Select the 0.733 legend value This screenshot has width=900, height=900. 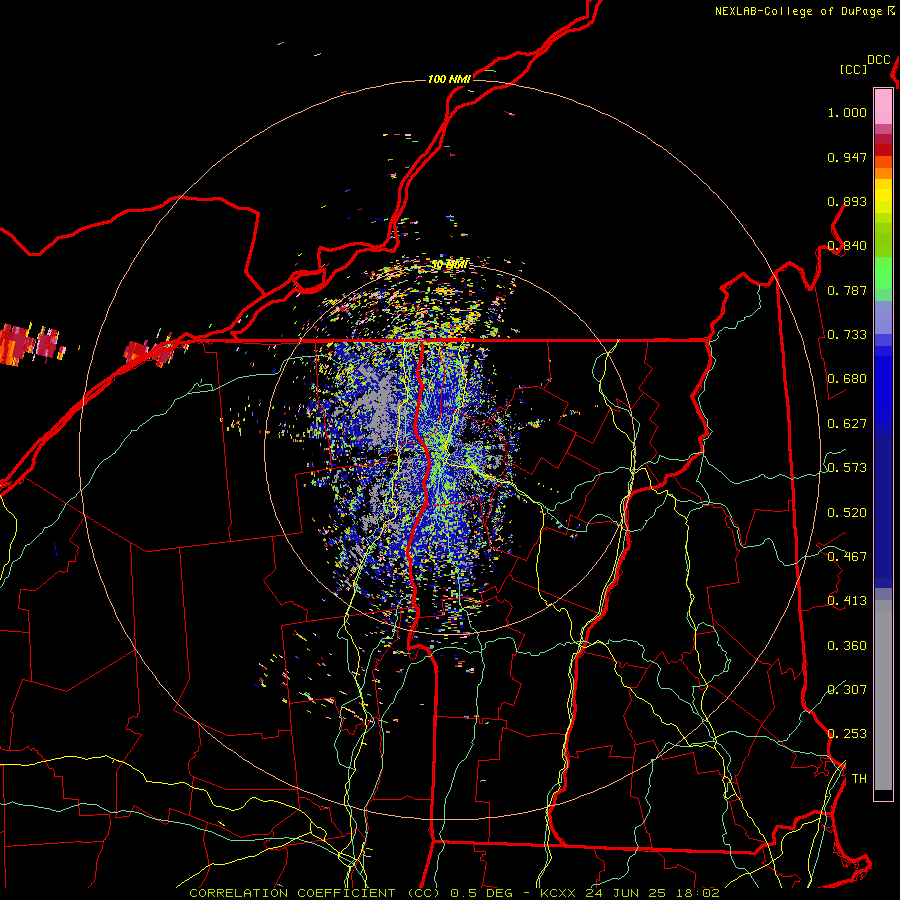click(x=847, y=335)
